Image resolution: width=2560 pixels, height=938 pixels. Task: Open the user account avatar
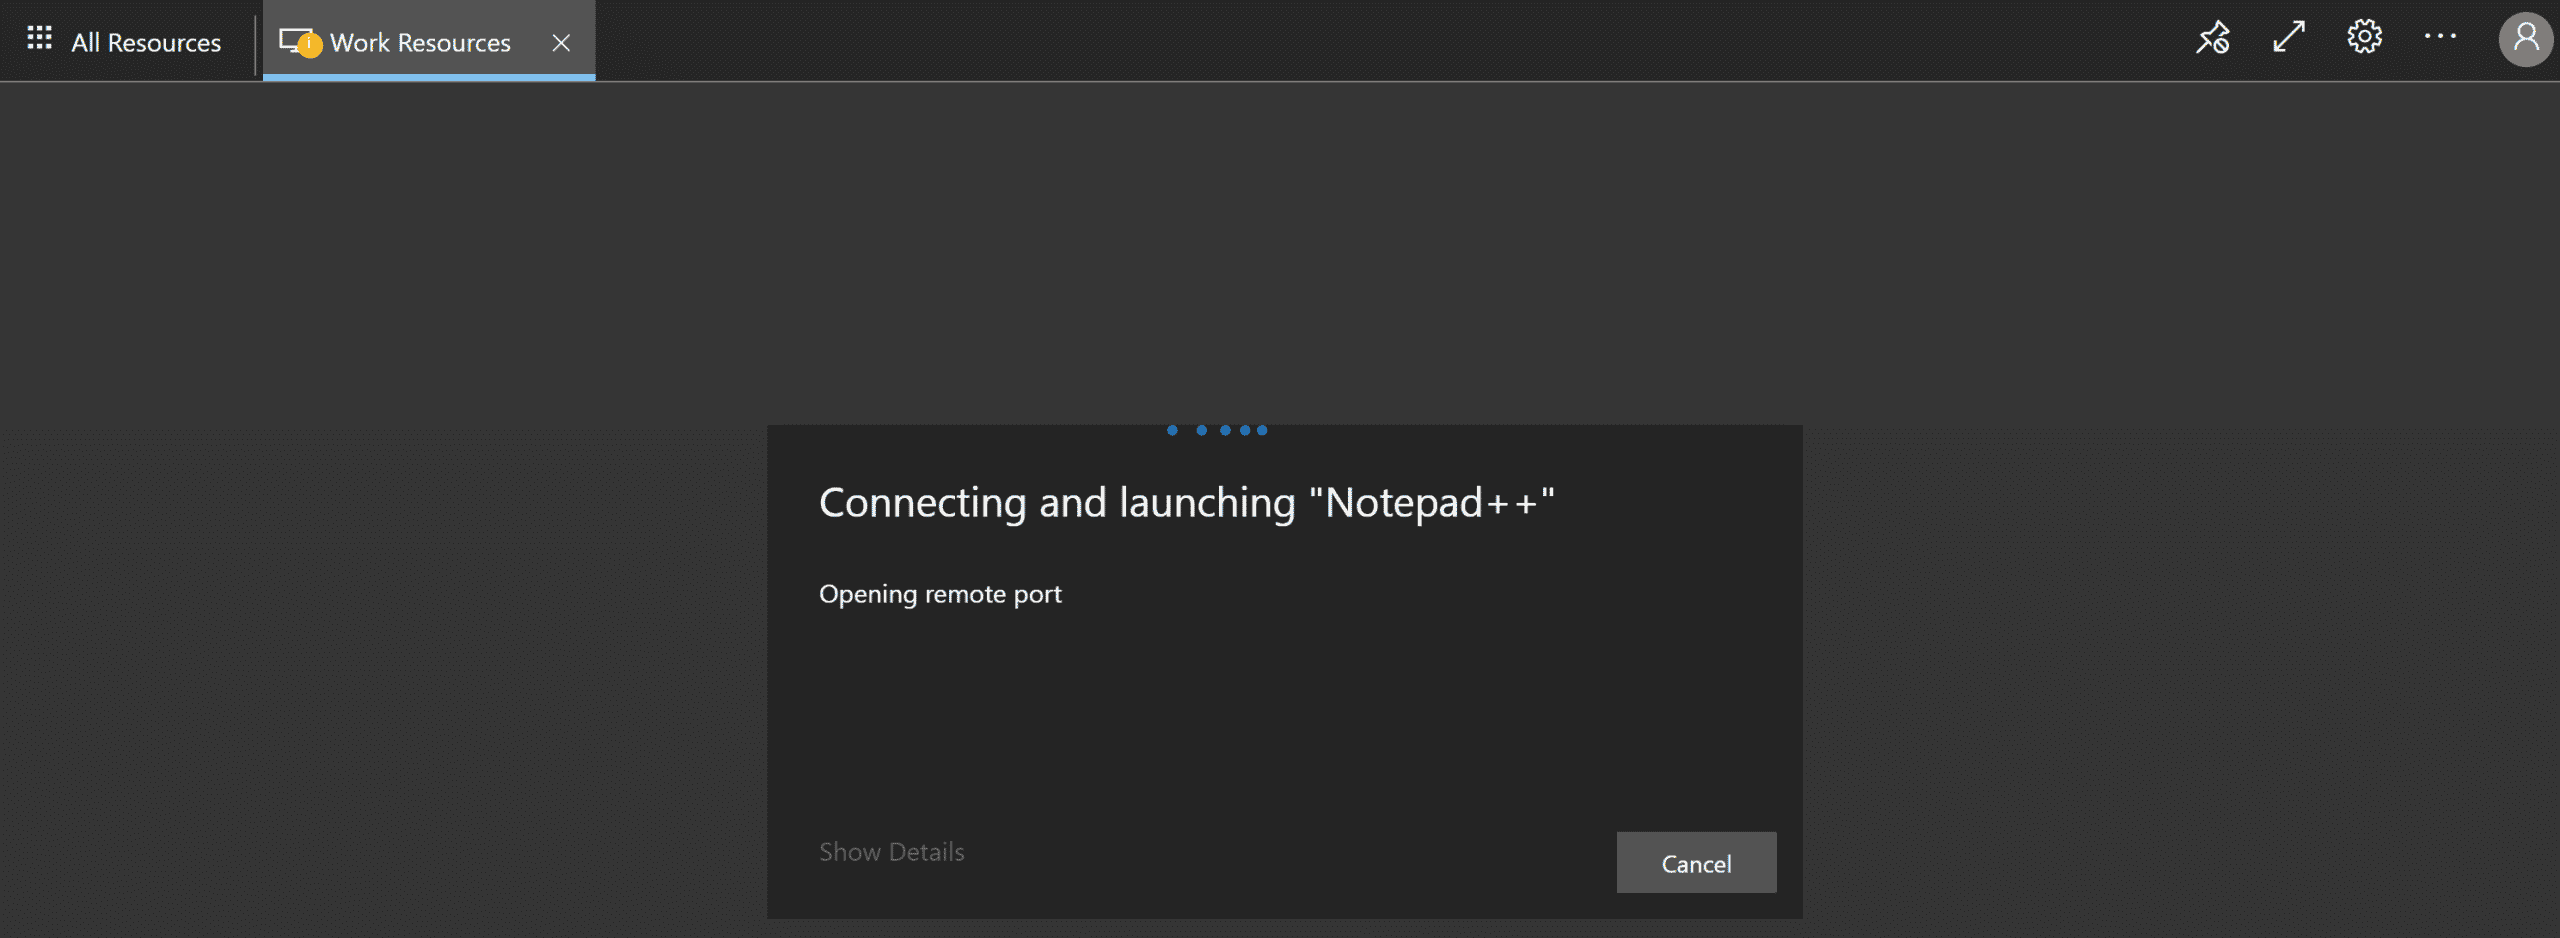[x=2525, y=39]
